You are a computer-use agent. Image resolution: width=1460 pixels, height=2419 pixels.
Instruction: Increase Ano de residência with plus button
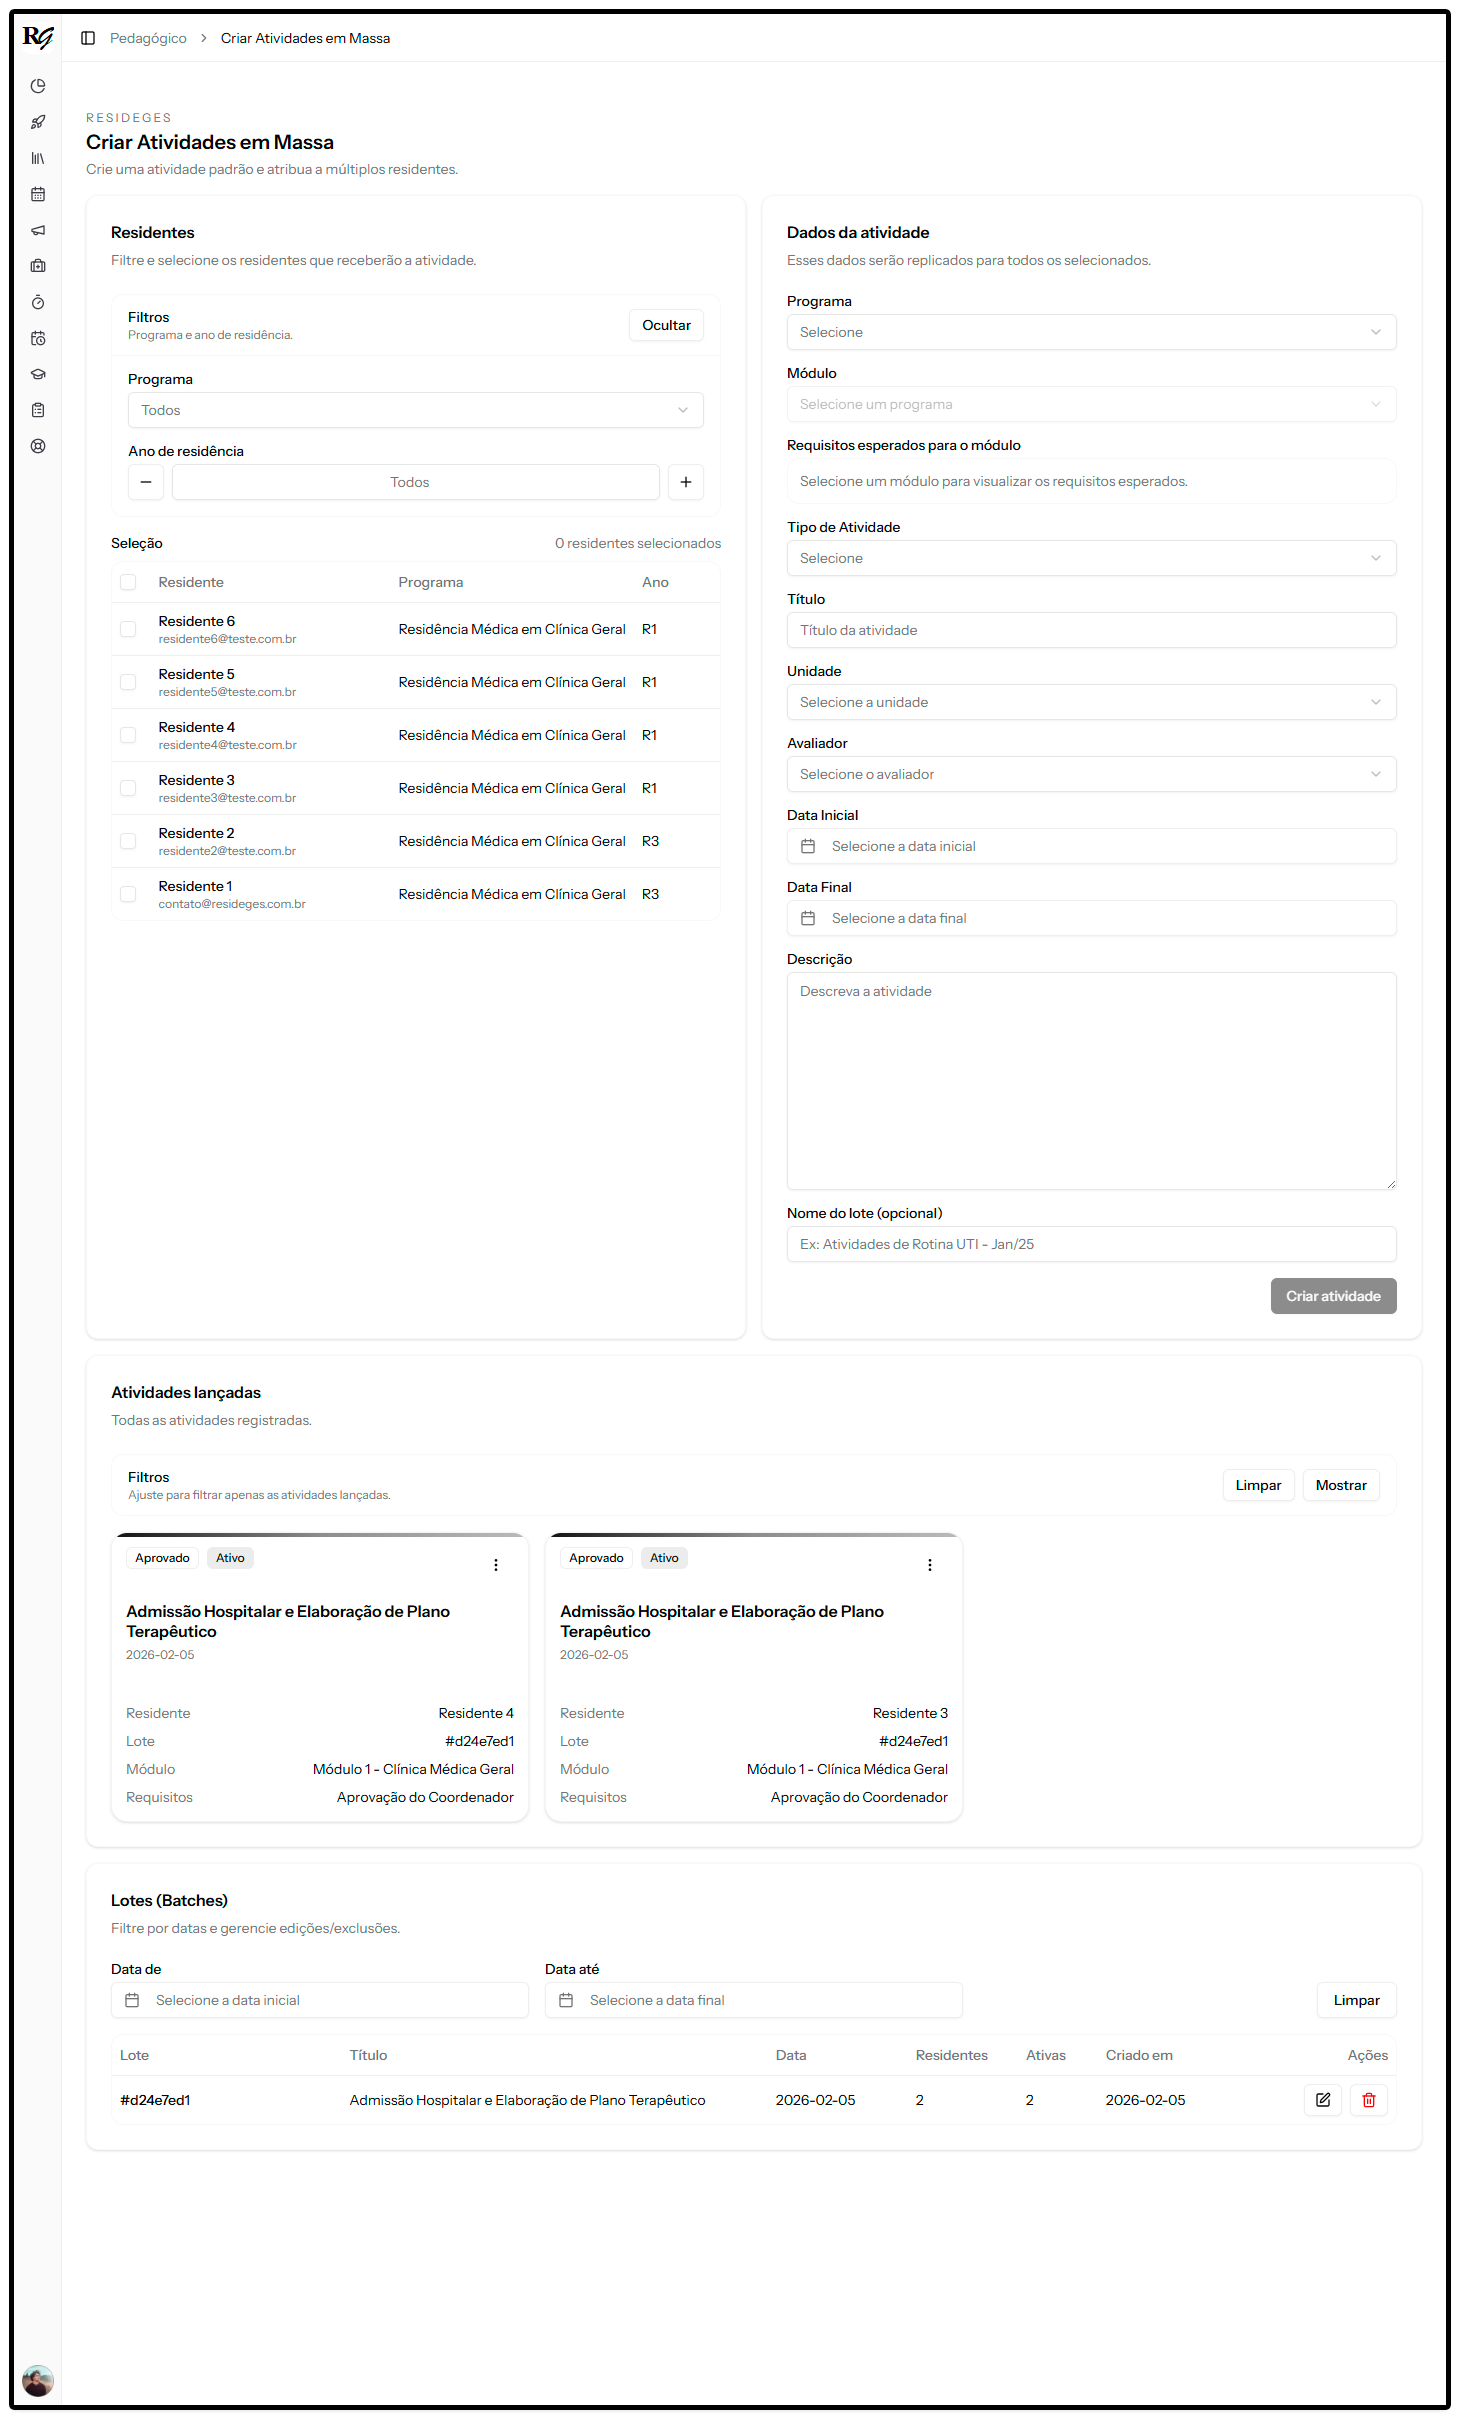[x=686, y=482]
